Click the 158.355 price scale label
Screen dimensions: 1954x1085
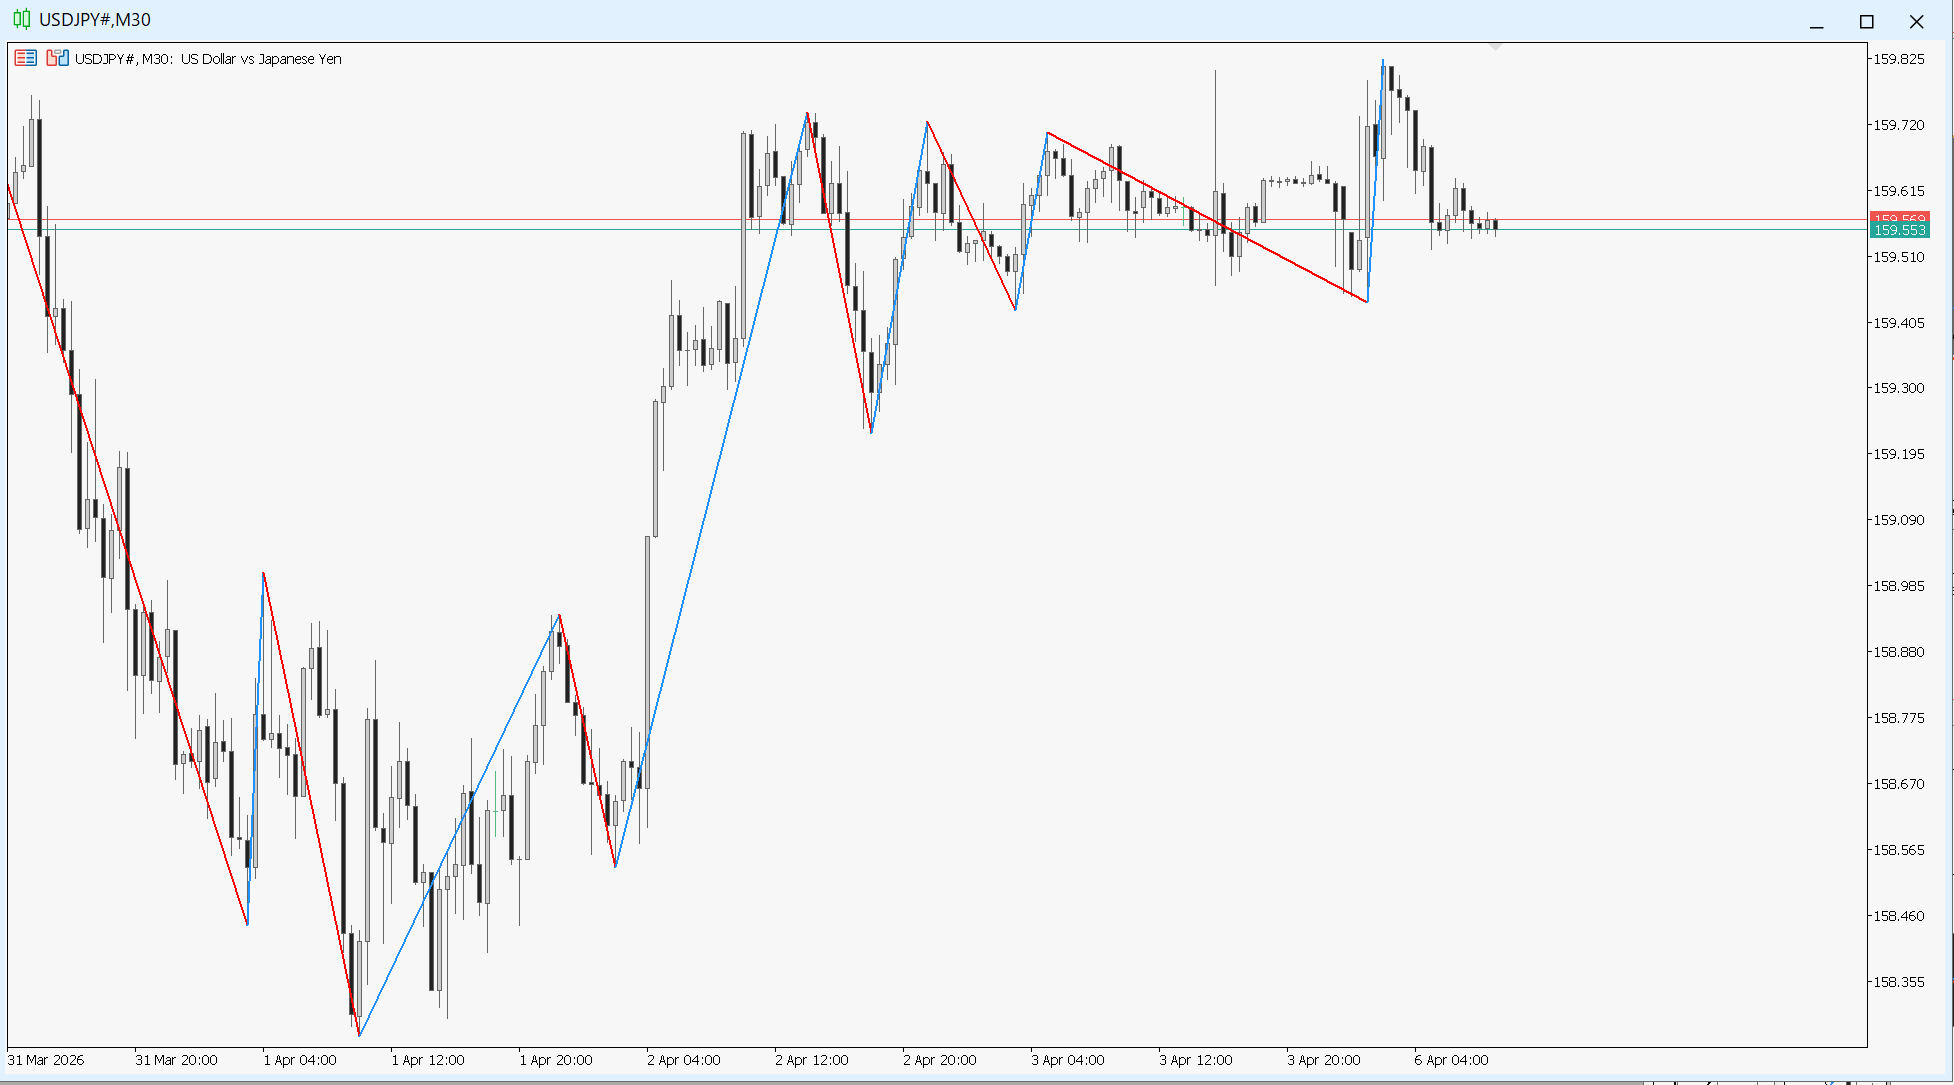[1898, 982]
